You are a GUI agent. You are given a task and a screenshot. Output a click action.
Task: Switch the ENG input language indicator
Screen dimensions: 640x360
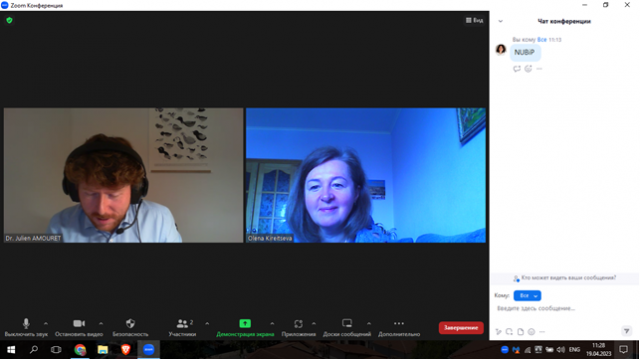574,350
